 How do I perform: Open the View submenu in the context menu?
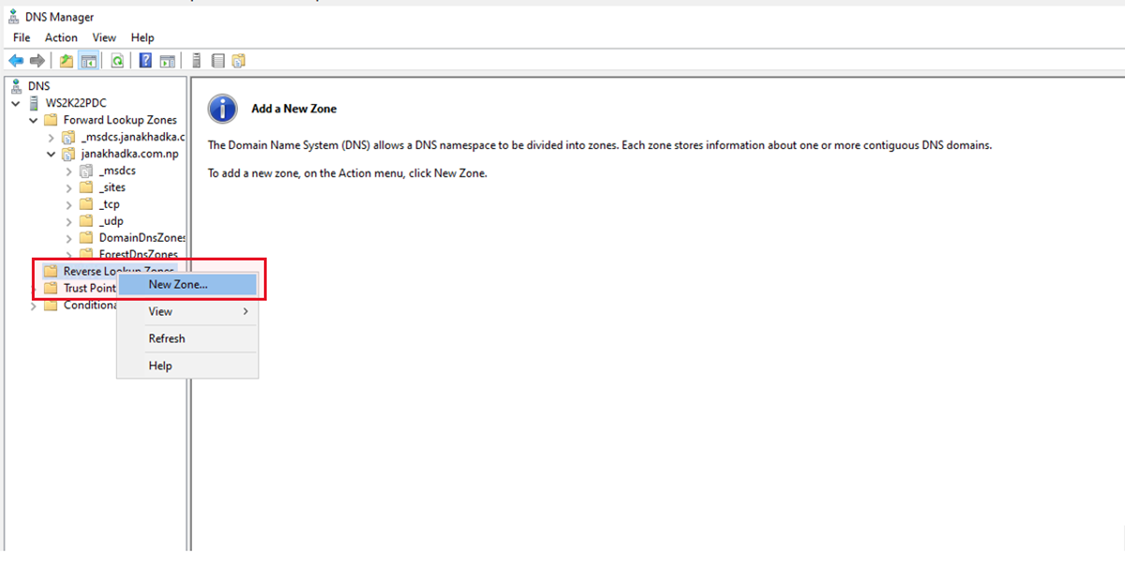[160, 311]
